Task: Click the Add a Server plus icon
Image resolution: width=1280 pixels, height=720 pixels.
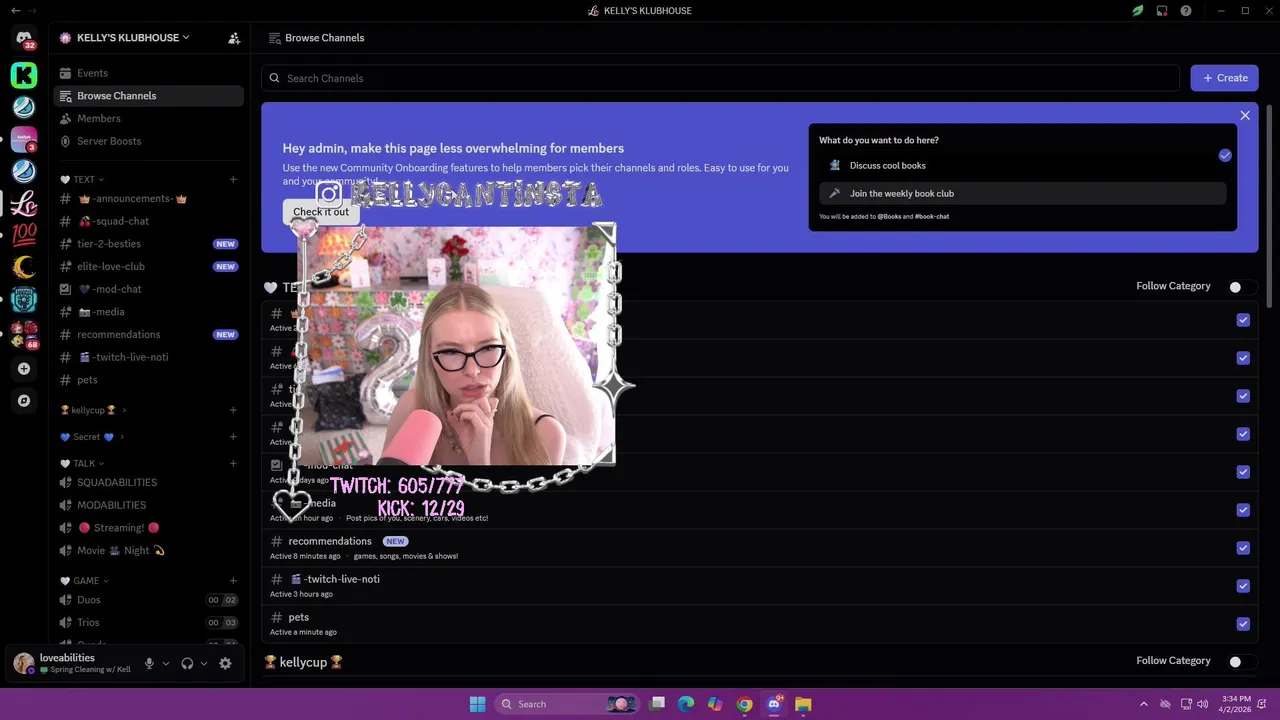Action: (24, 369)
